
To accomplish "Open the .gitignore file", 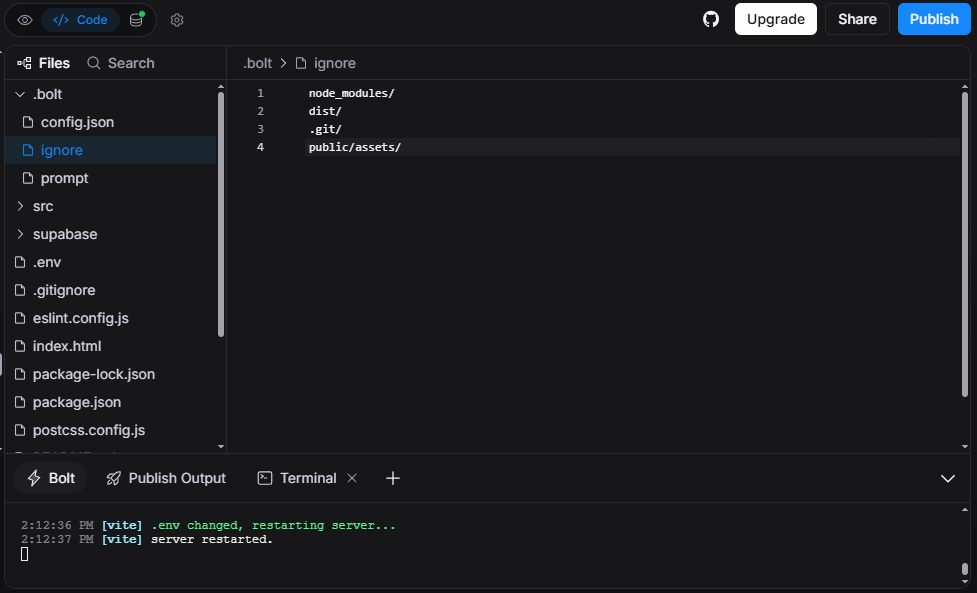I will tap(111, 290).
